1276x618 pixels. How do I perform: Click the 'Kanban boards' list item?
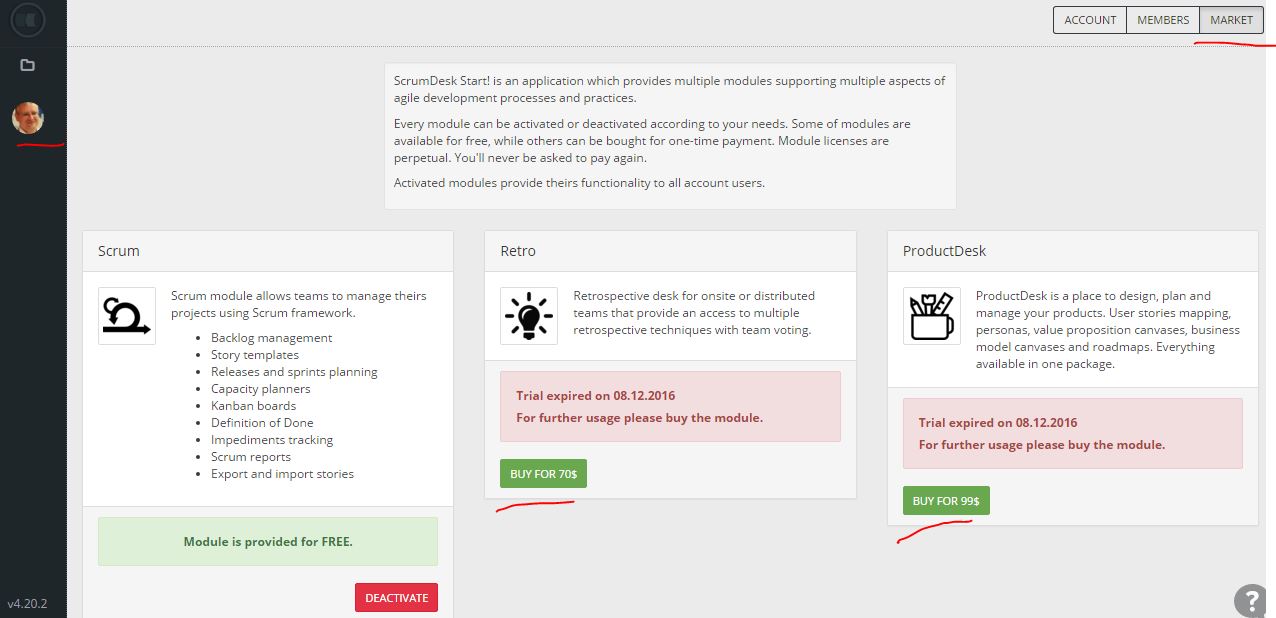click(253, 406)
